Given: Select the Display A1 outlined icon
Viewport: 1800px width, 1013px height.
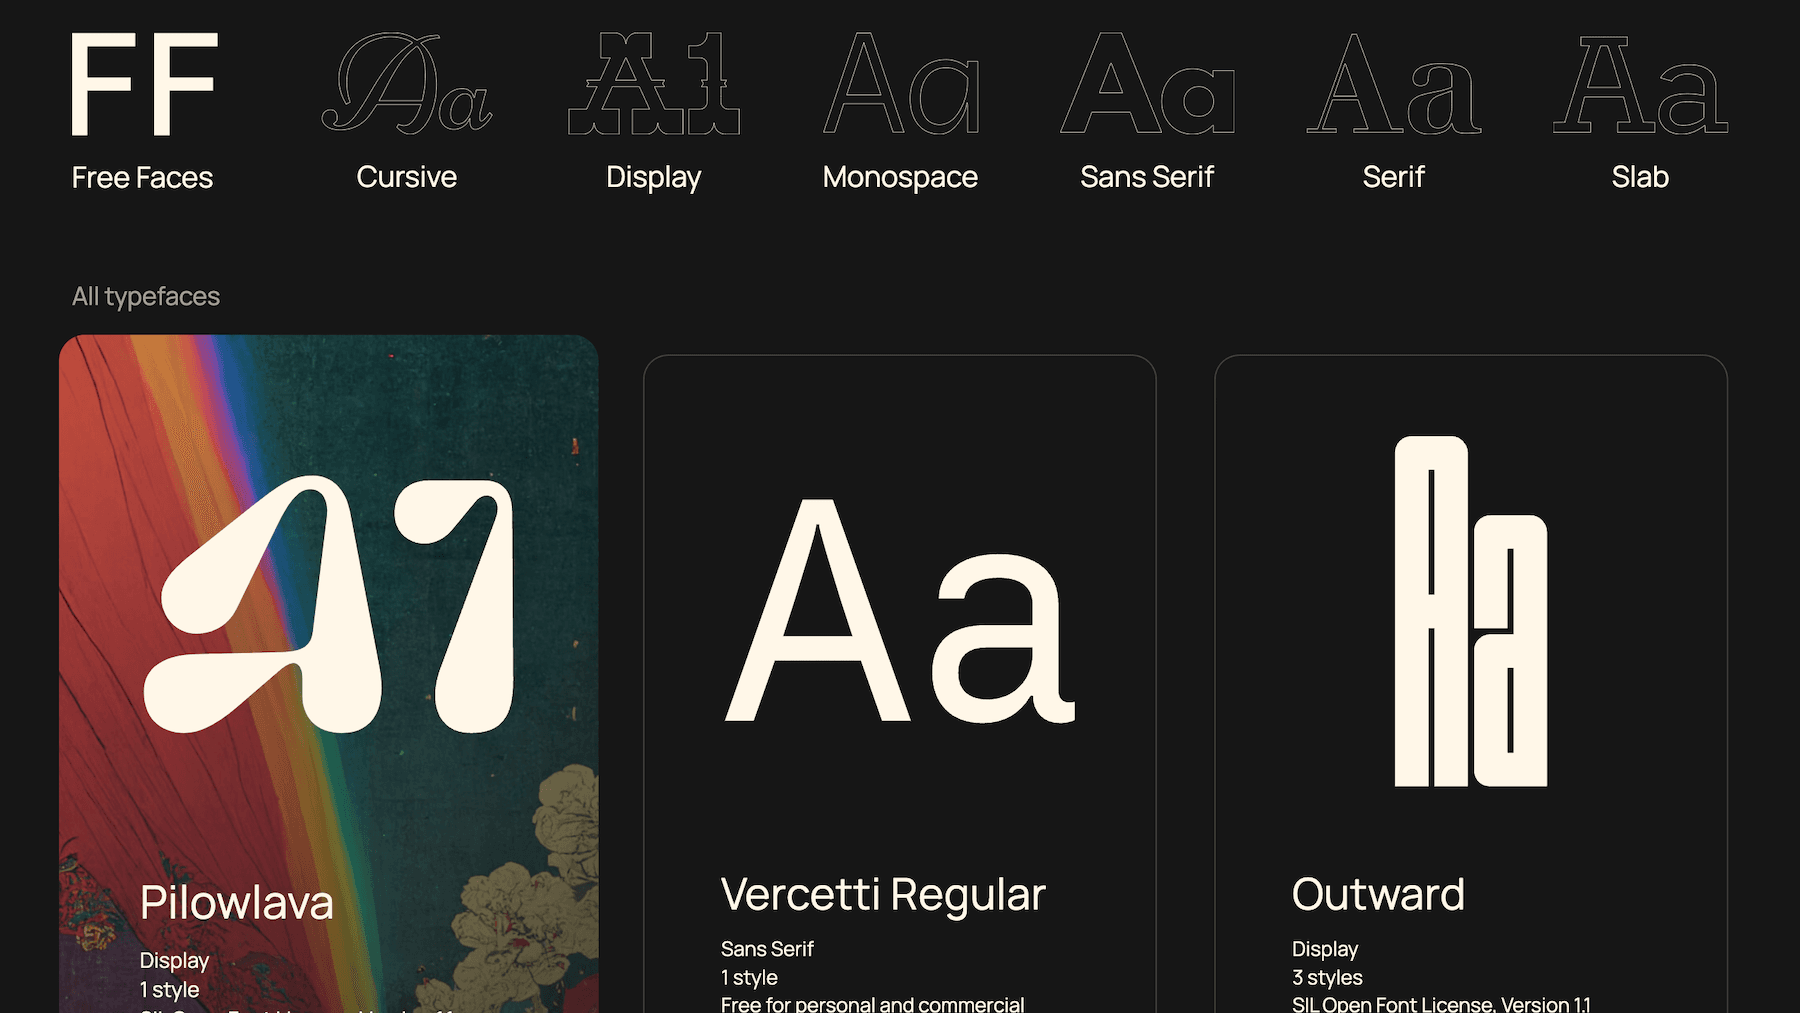Looking at the screenshot, I should point(653,84).
